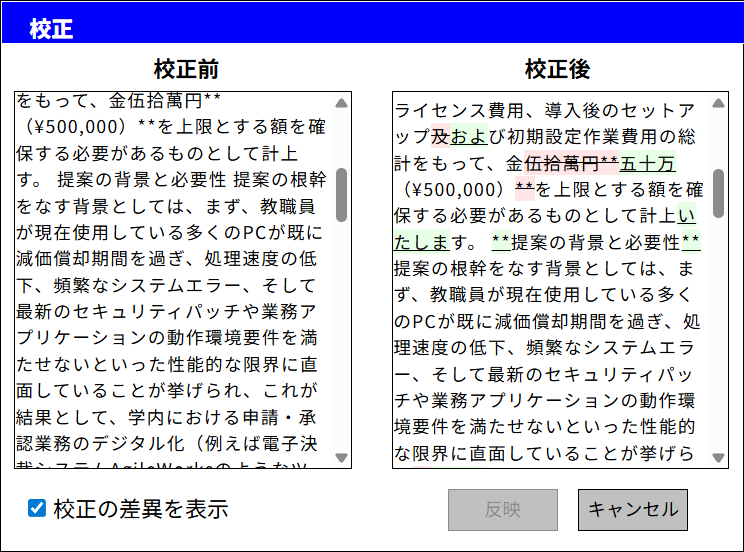Click the 校正前 column heading
Image resolution: width=744 pixels, height=552 pixels.
point(186,69)
